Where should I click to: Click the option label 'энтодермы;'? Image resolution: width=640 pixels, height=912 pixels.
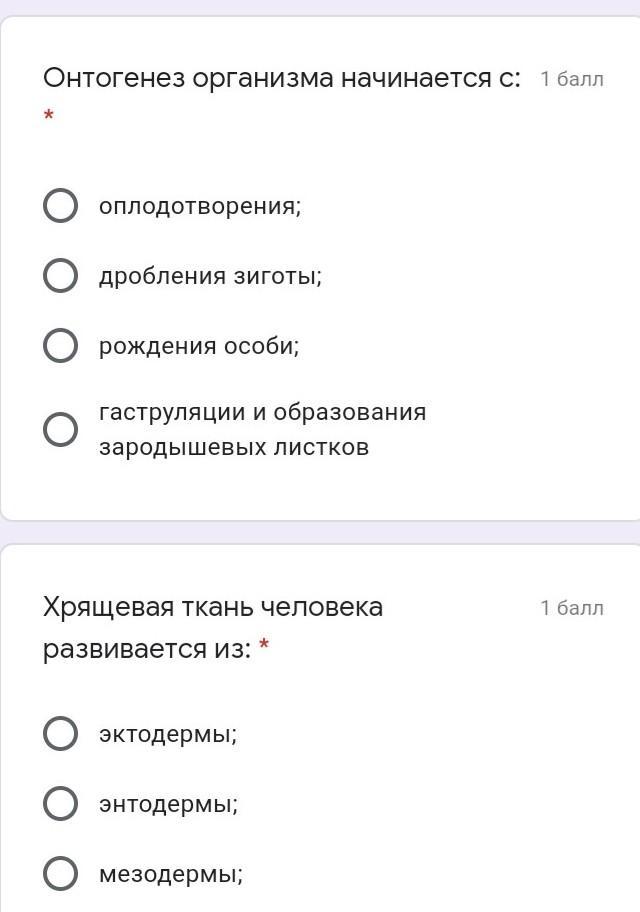pos(168,804)
